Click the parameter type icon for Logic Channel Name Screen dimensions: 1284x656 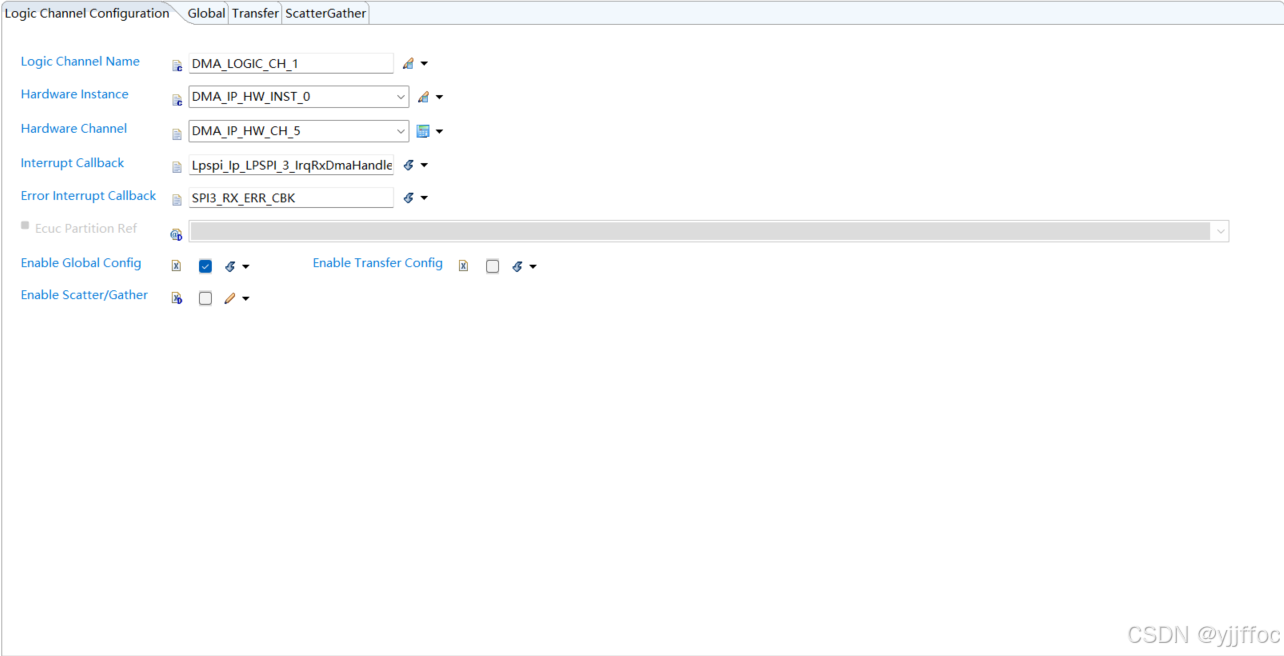click(x=177, y=66)
